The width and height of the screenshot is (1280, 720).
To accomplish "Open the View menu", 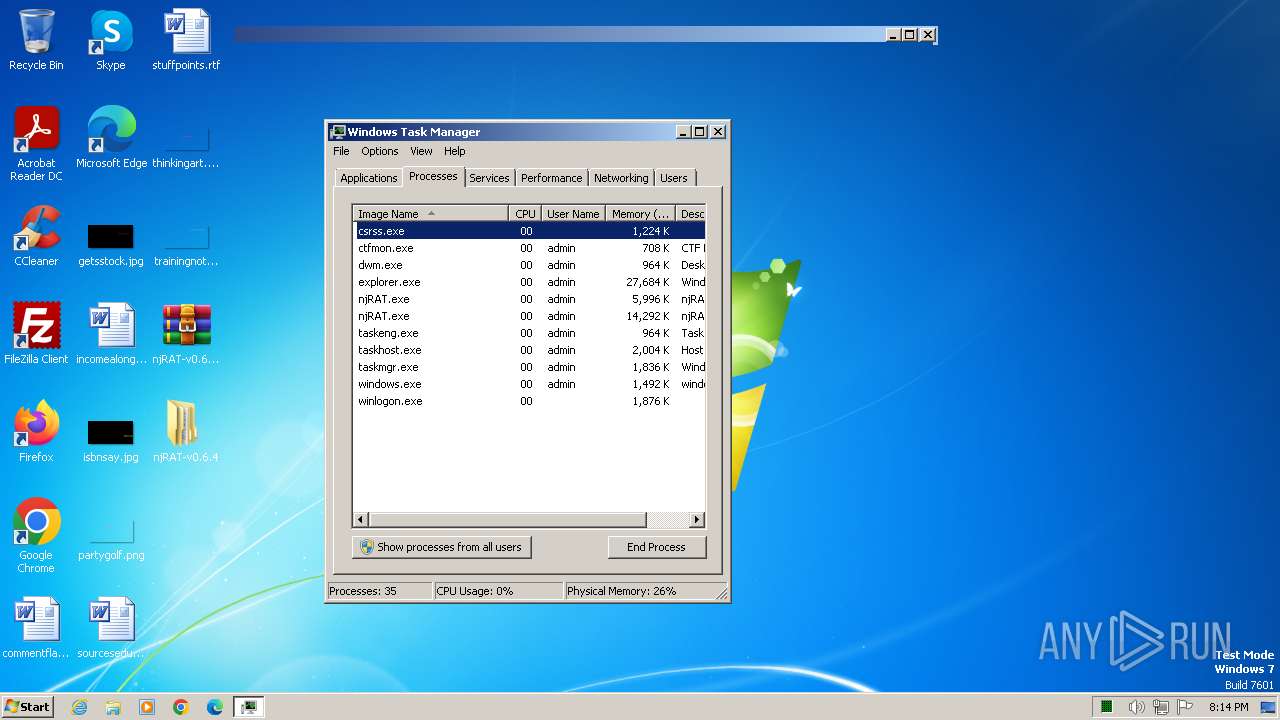I will coord(421,151).
